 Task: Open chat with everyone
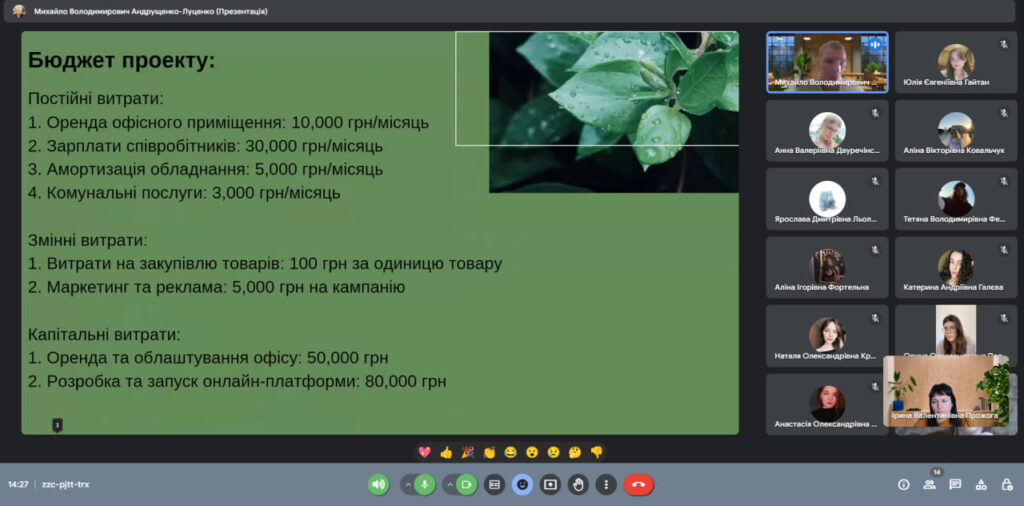tap(955, 484)
